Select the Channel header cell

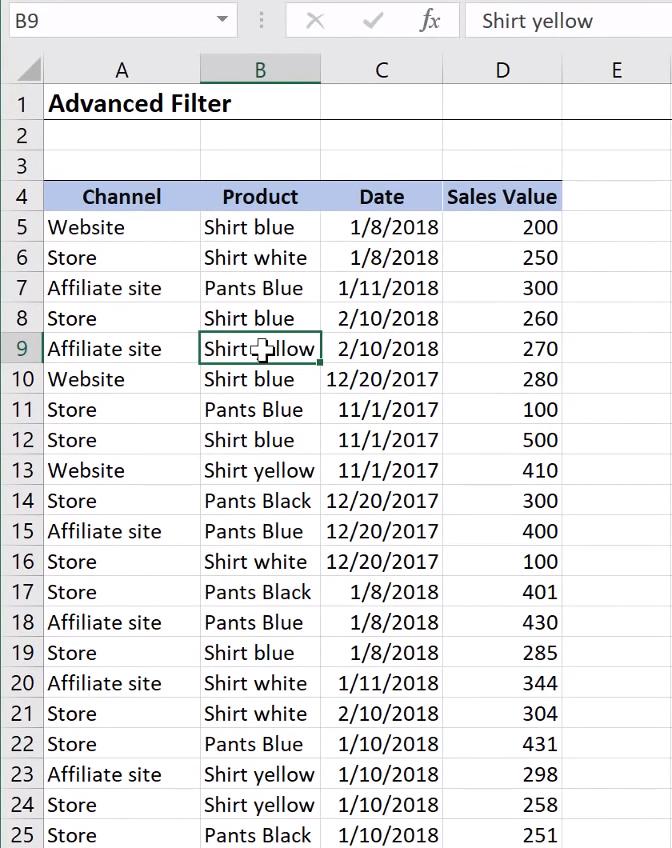click(122, 197)
